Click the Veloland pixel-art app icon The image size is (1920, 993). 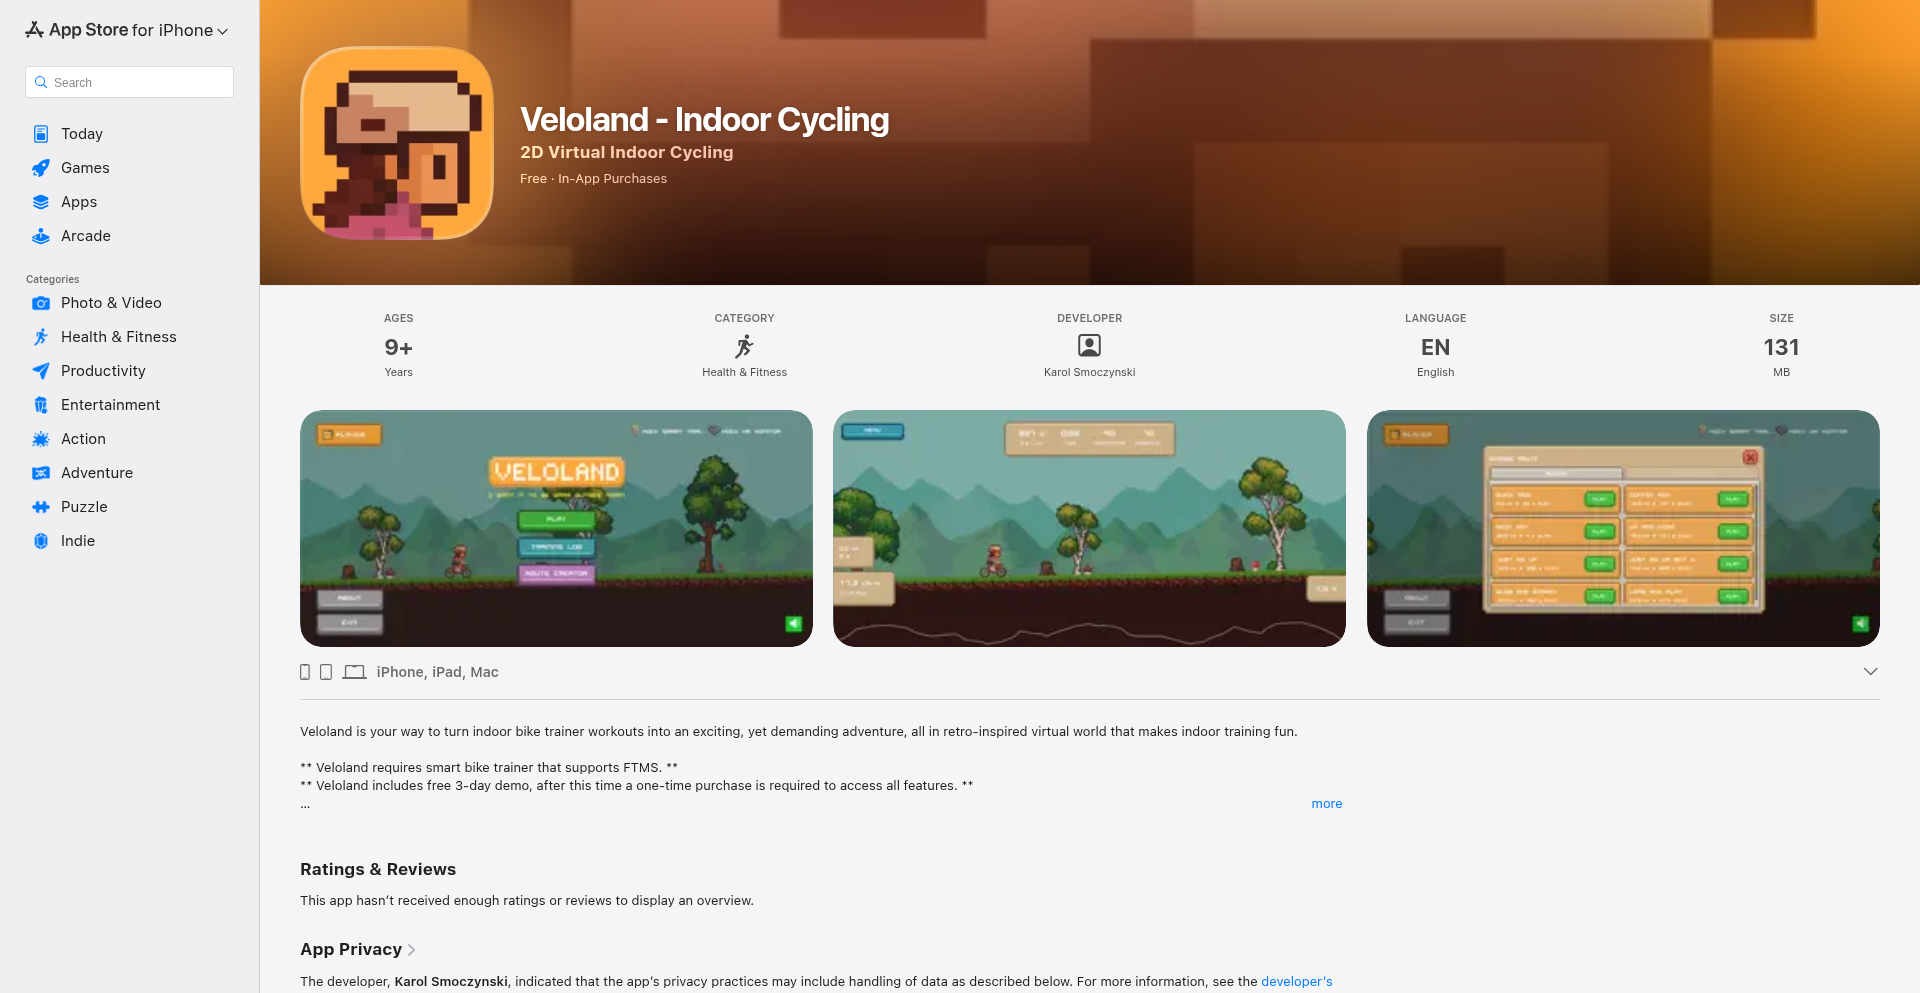[x=397, y=143]
